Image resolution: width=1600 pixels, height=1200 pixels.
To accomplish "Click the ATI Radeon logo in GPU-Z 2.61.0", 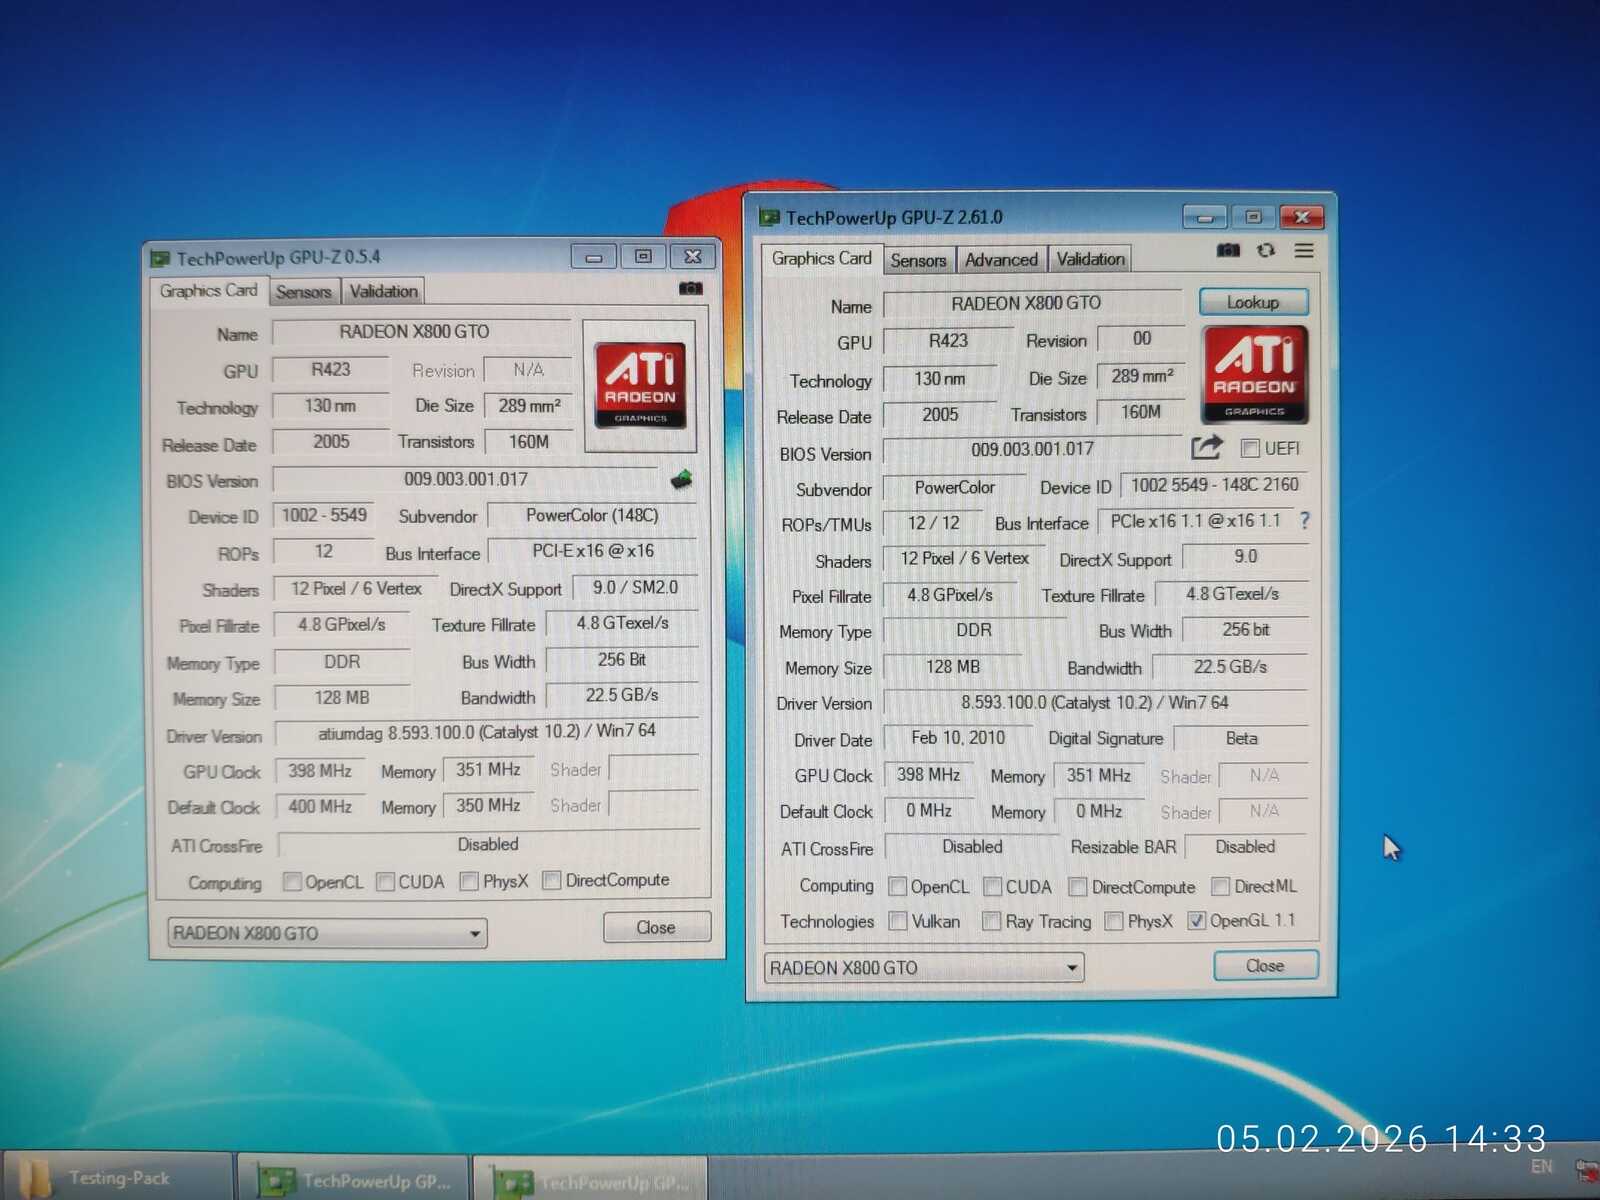I will point(1255,375).
